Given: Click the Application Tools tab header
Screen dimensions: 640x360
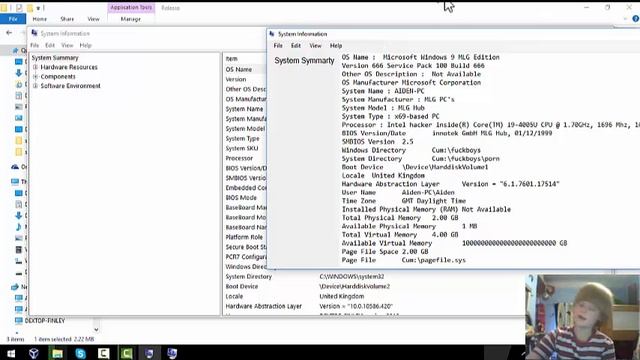Looking at the screenshot, I should click(131, 7).
